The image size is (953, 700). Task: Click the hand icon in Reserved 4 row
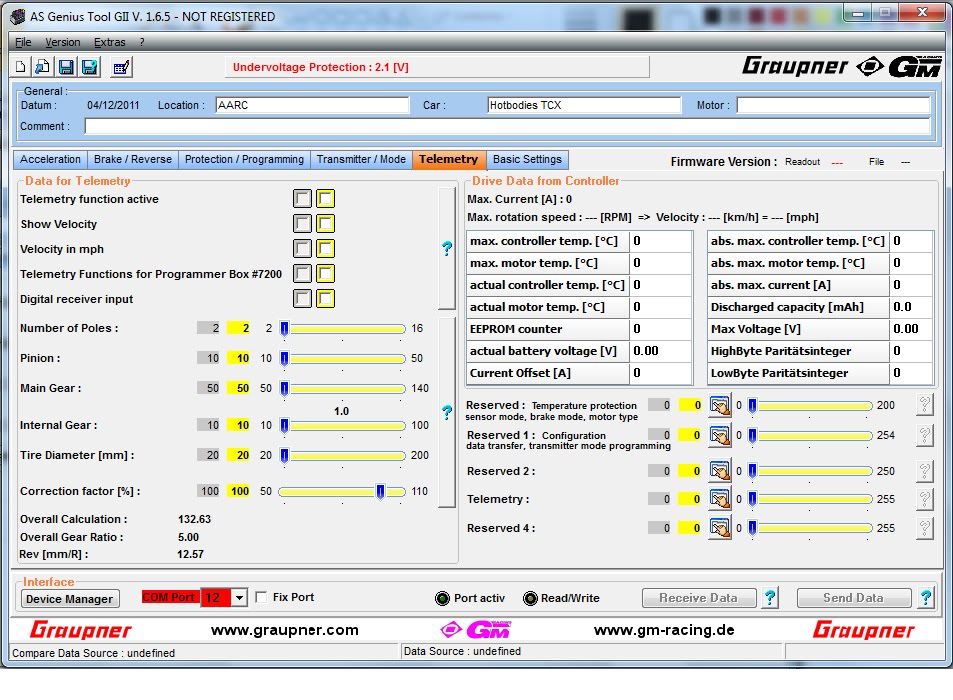coord(720,528)
